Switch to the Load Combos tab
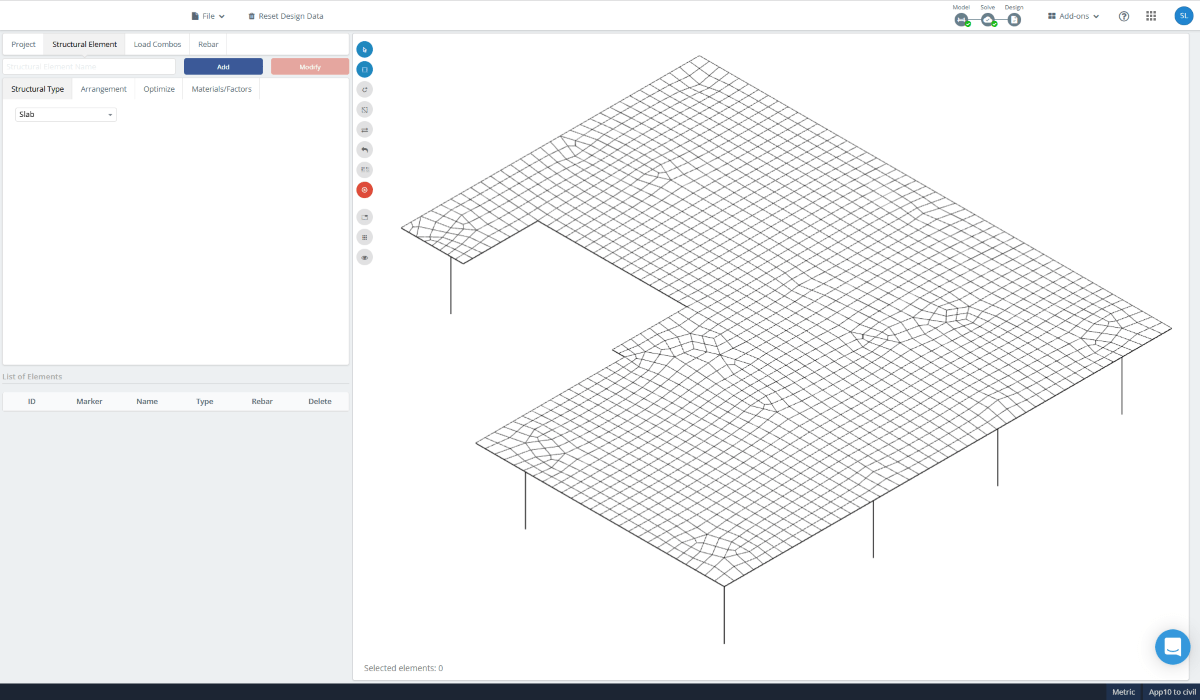Viewport: 1200px width, 700px height. tap(156, 44)
